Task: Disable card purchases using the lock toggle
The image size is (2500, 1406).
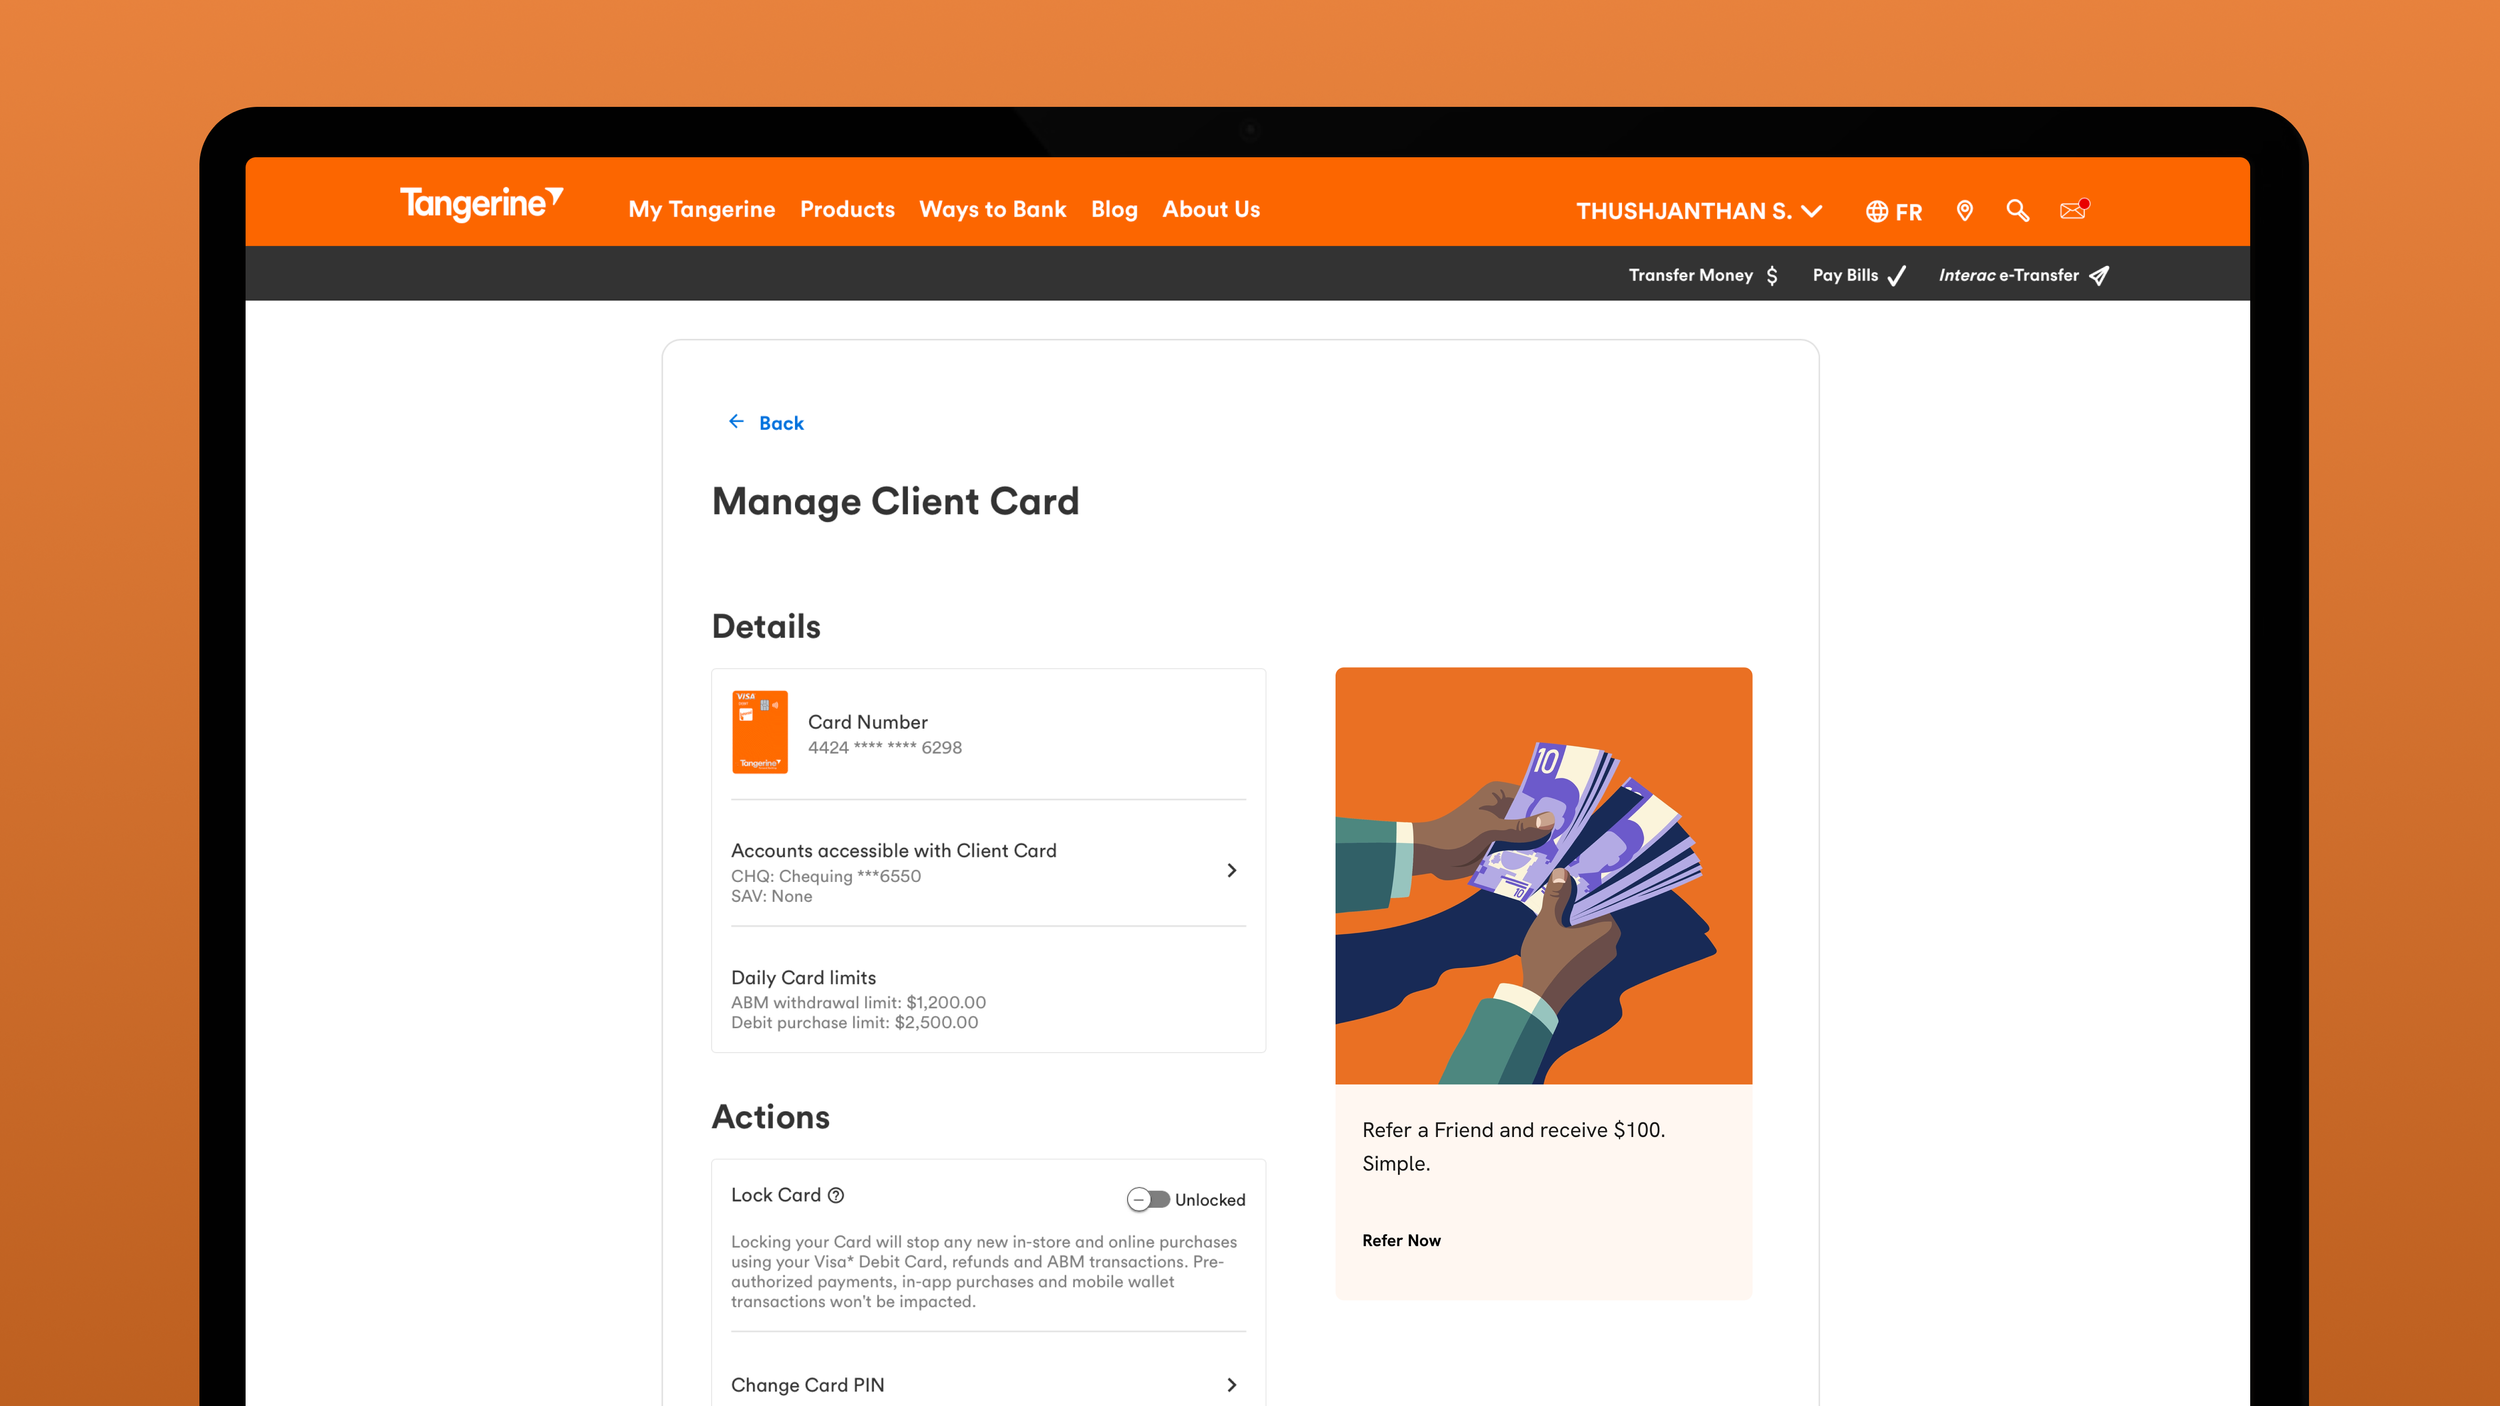Action: pos(1147,1199)
